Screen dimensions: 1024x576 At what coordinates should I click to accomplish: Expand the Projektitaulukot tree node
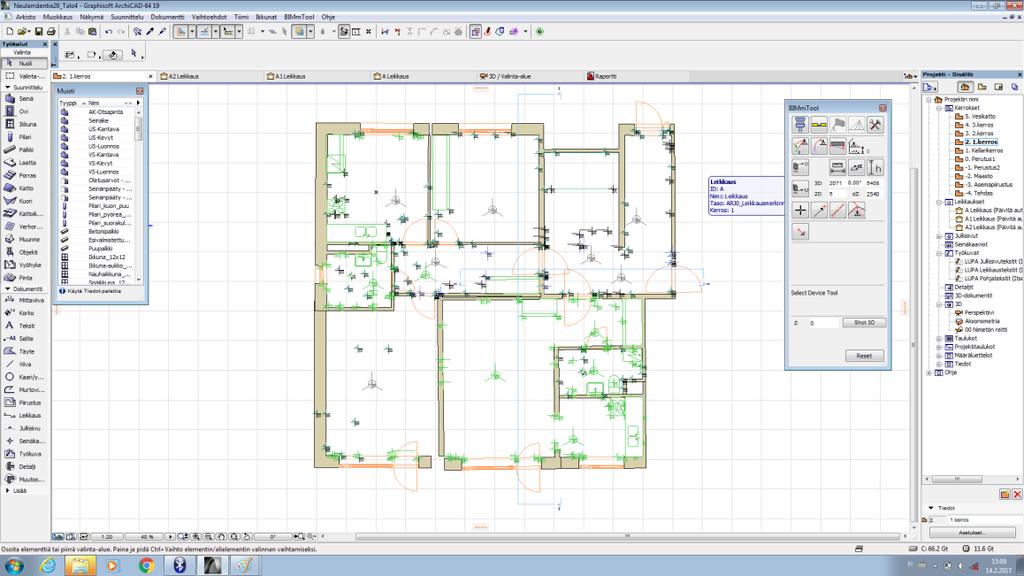[939, 347]
